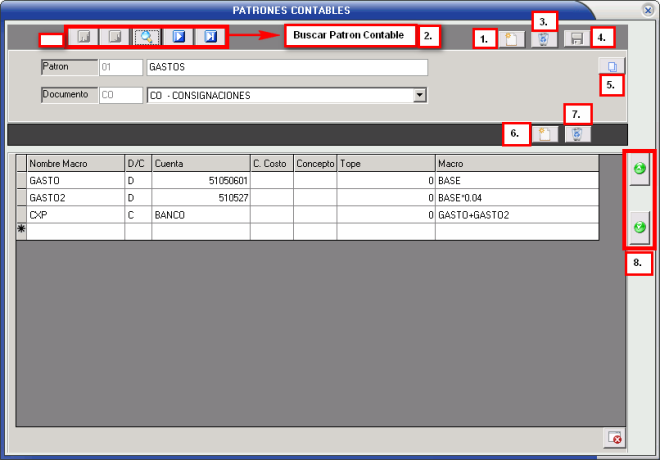Image resolution: width=660 pixels, height=460 pixels.
Task: Go to the next record in navigation bar
Action: click(178, 38)
